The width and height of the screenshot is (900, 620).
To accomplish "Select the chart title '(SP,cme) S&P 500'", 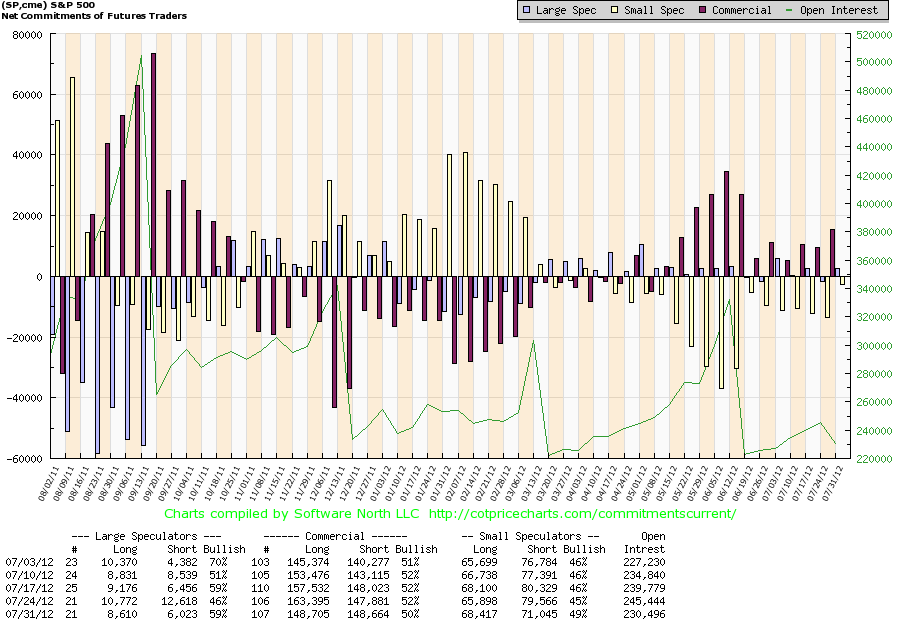I will click(x=48, y=5).
